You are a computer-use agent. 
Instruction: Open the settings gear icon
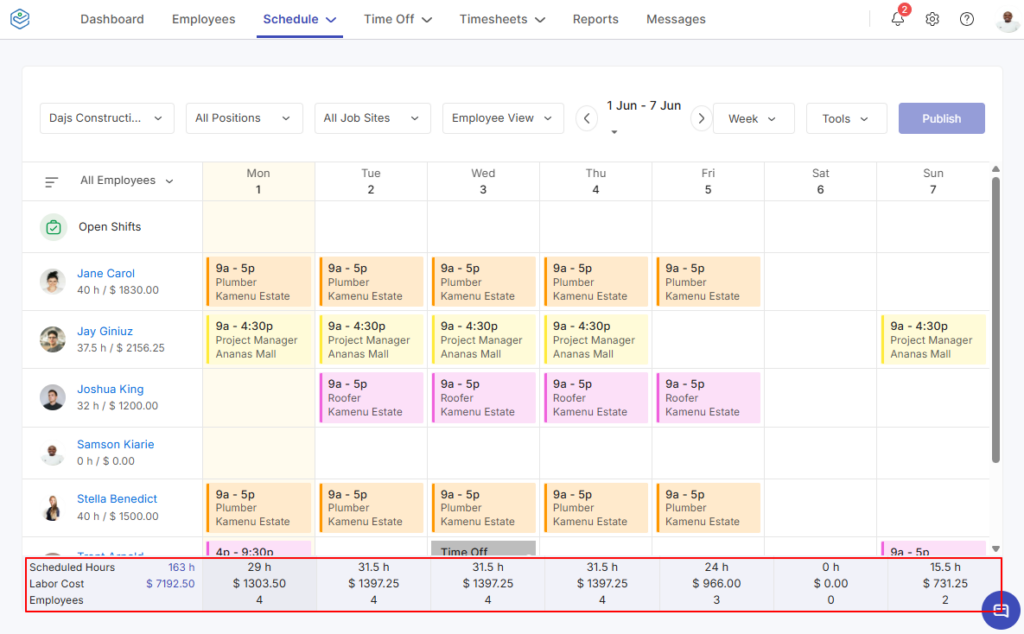[x=932, y=19]
